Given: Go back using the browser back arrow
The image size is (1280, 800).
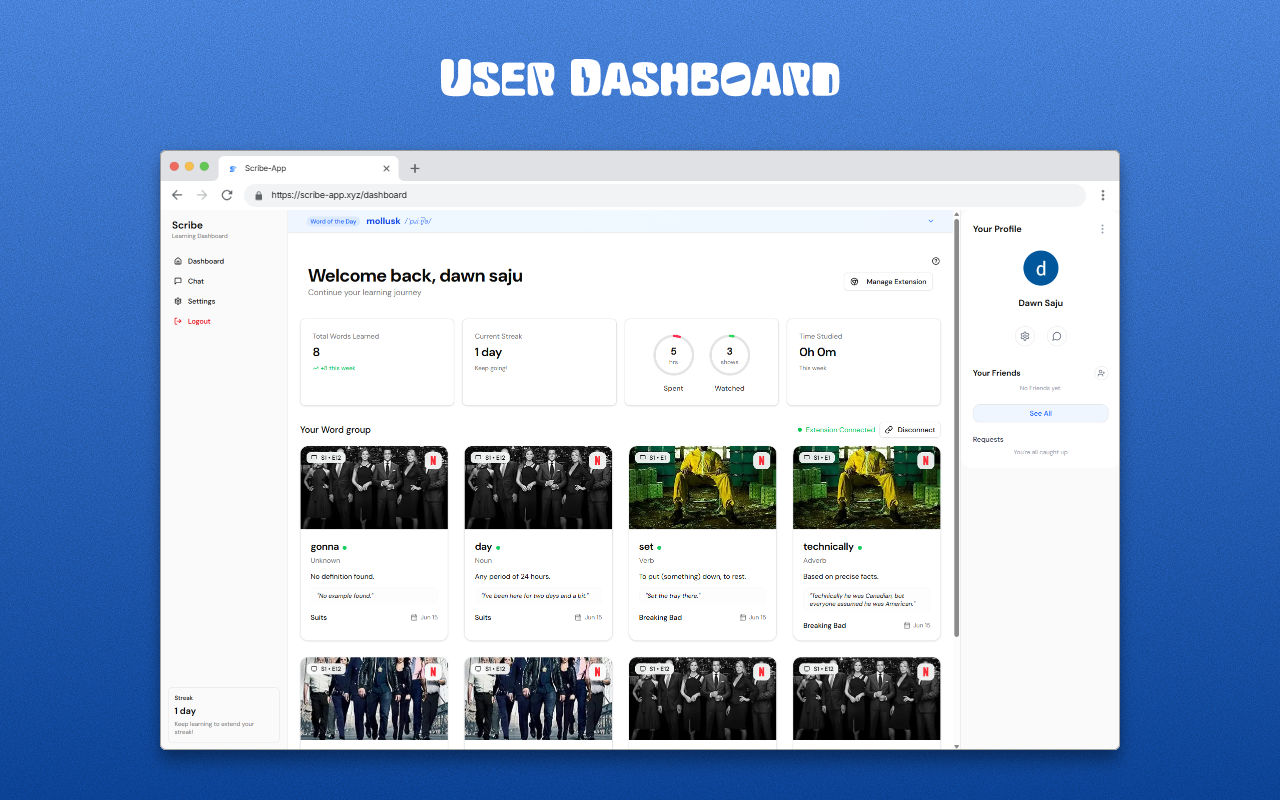Looking at the screenshot, I should [x=177, y=195].
